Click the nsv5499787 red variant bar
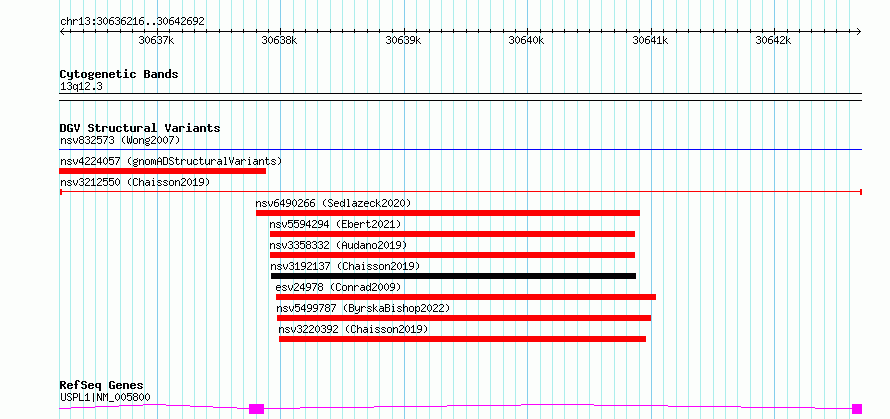The width and height of the screenshot is (890, 419). (x=464, y=318)
